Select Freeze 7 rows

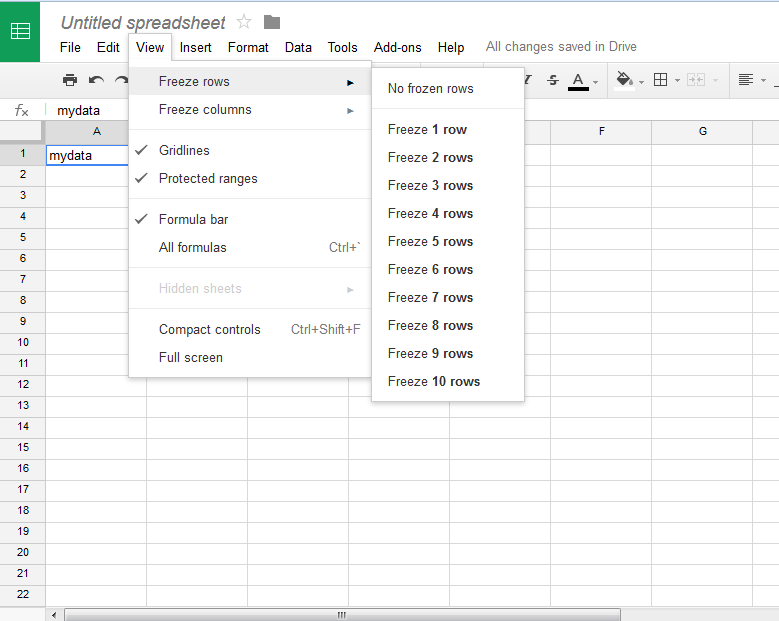click(x=448, y=298)
